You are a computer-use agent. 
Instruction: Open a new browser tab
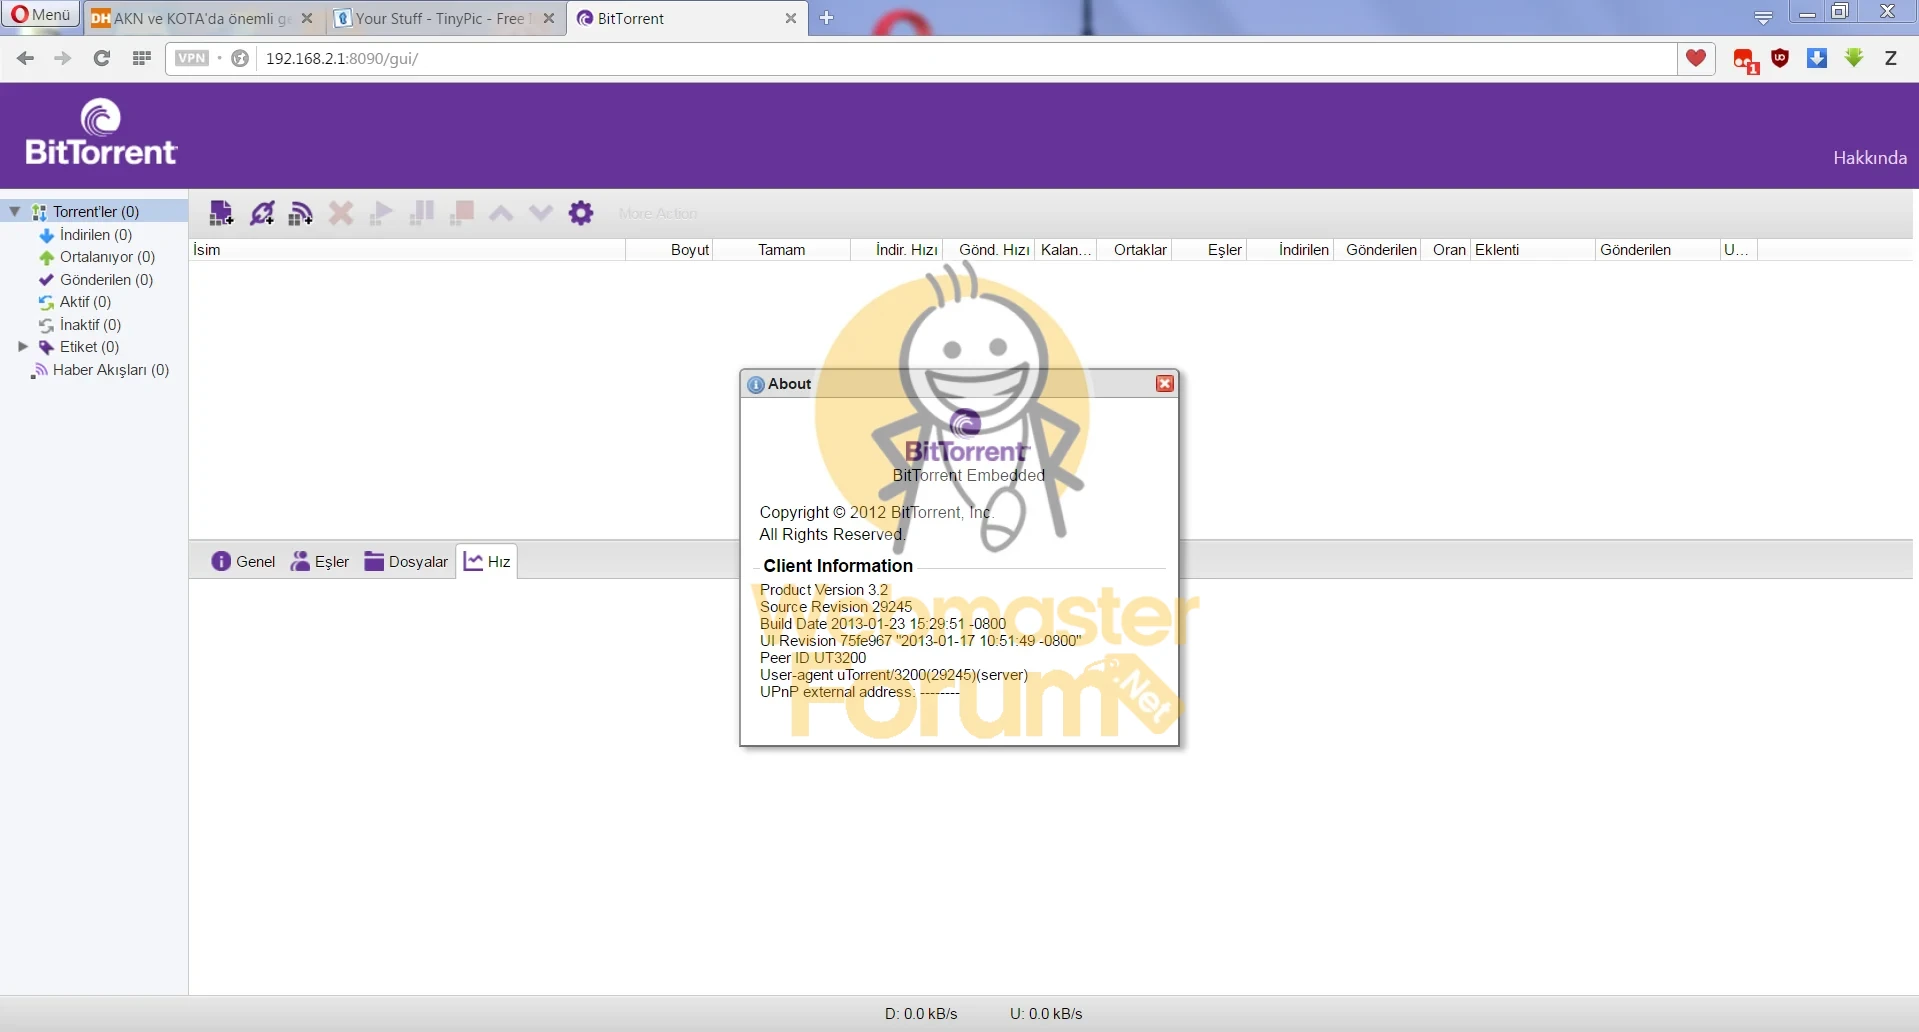pyautogui.click(x=826, y=18)
